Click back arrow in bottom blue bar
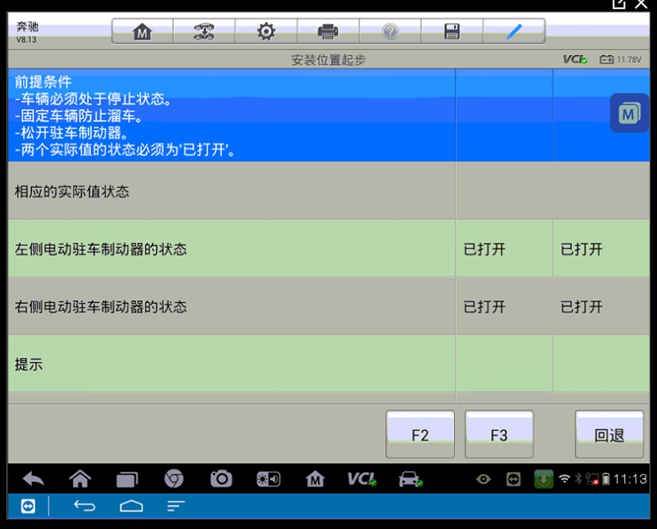 [x=85, y=506]
